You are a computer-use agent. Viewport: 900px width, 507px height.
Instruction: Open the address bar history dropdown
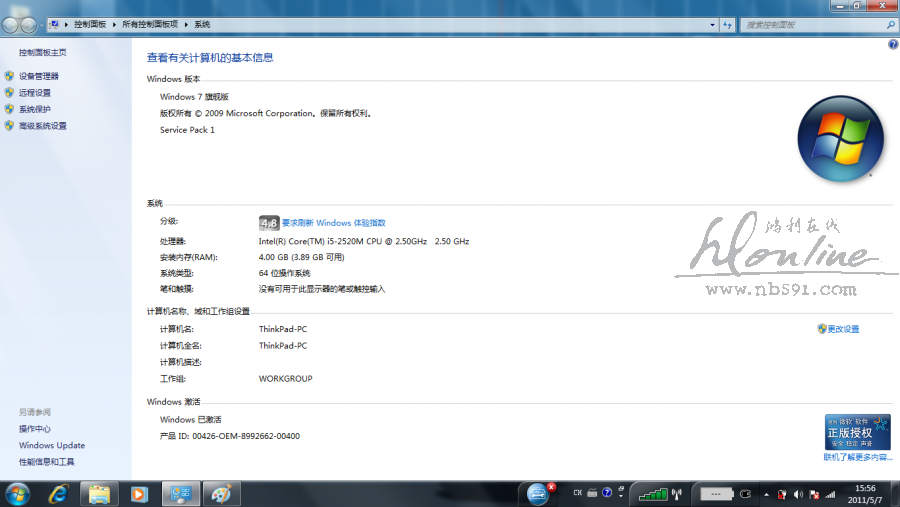click(712, 25)
